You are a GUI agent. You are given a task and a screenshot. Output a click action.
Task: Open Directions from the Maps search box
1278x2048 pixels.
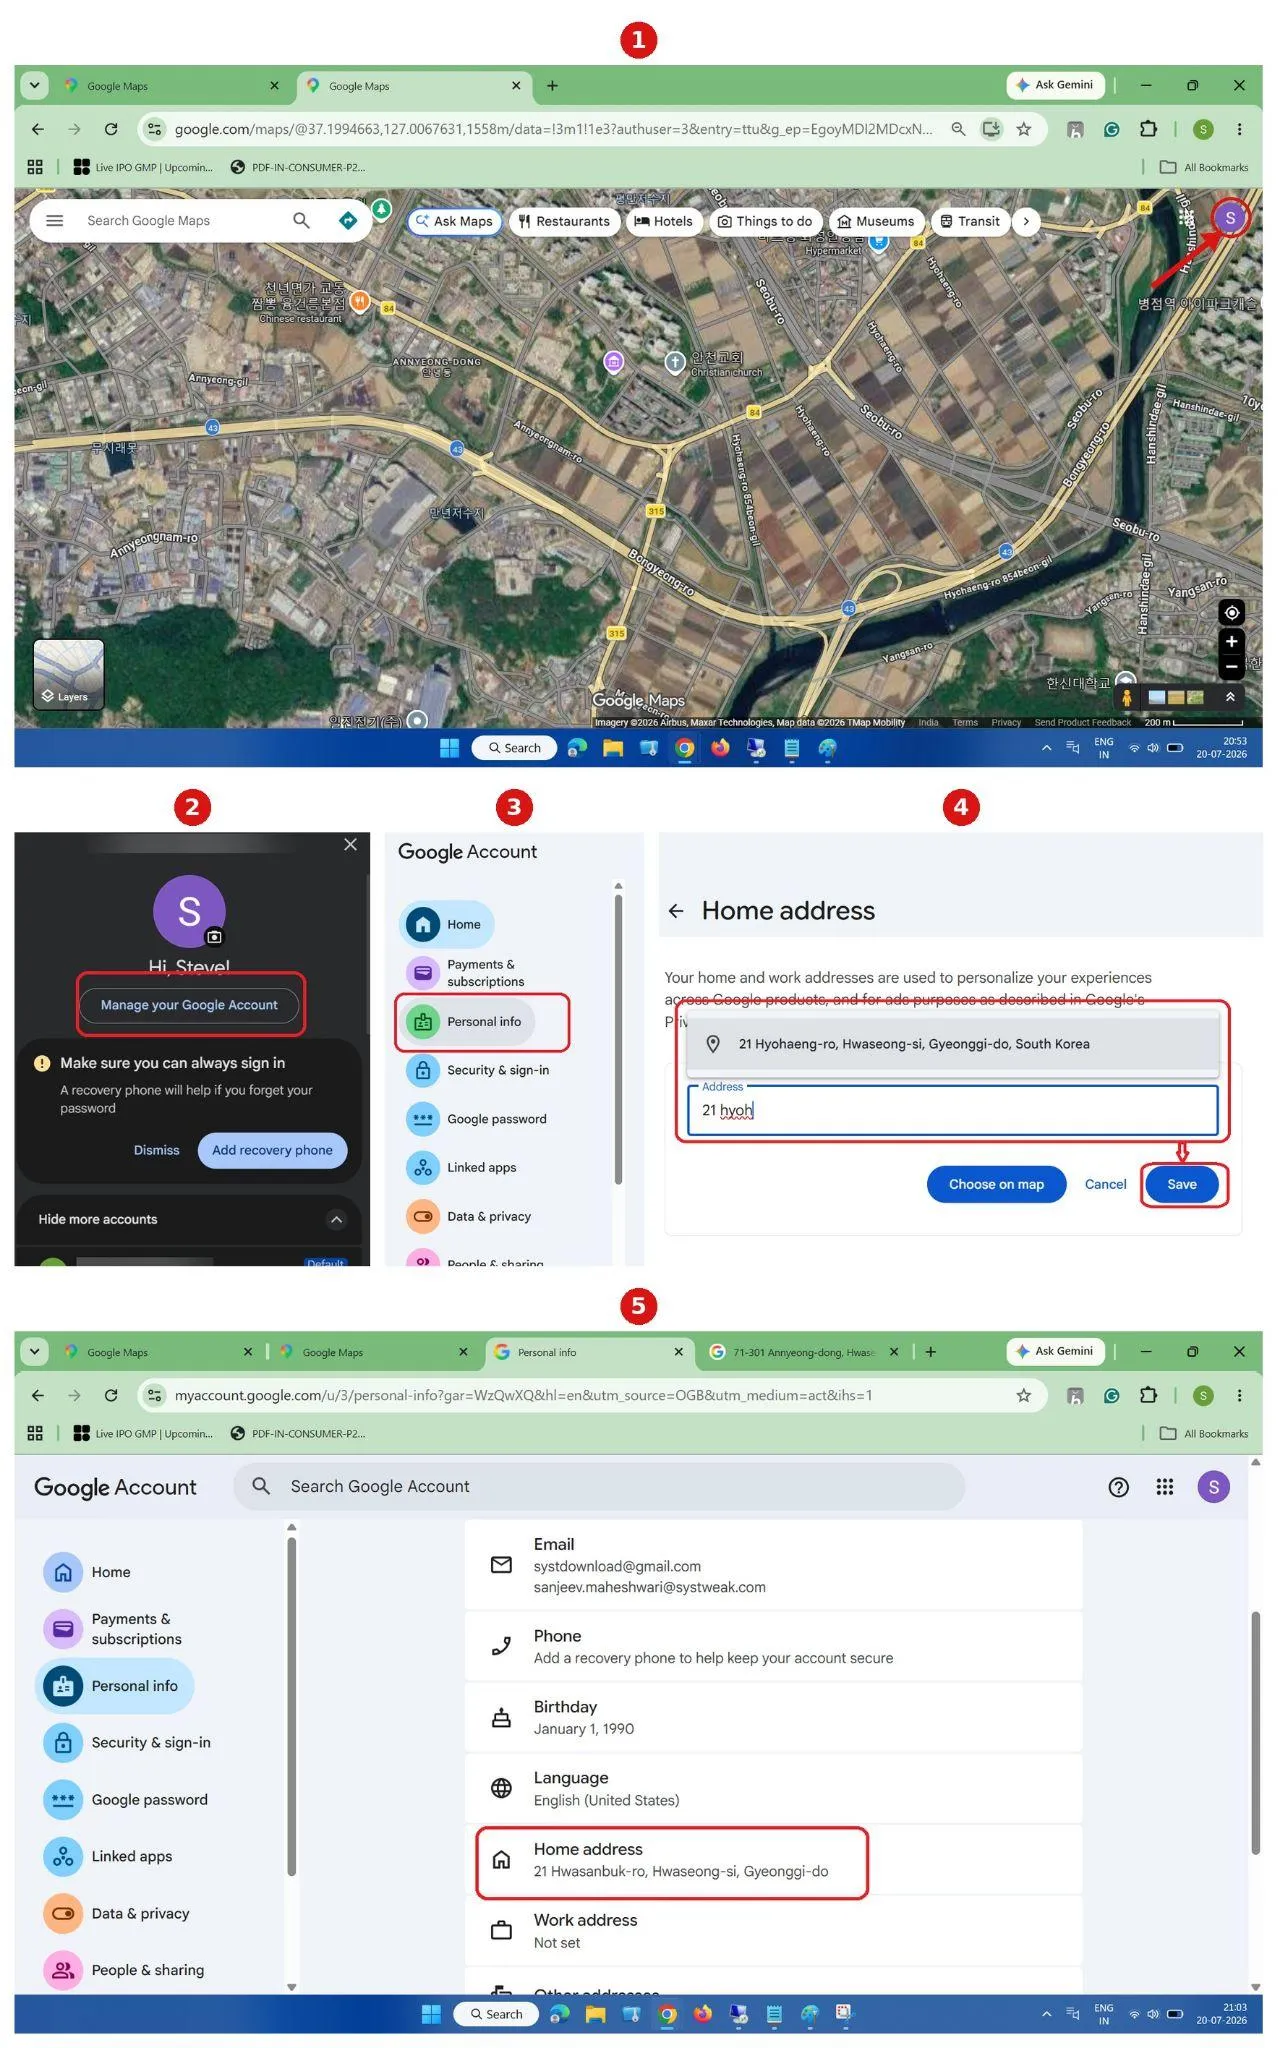[x=348, y=221]
